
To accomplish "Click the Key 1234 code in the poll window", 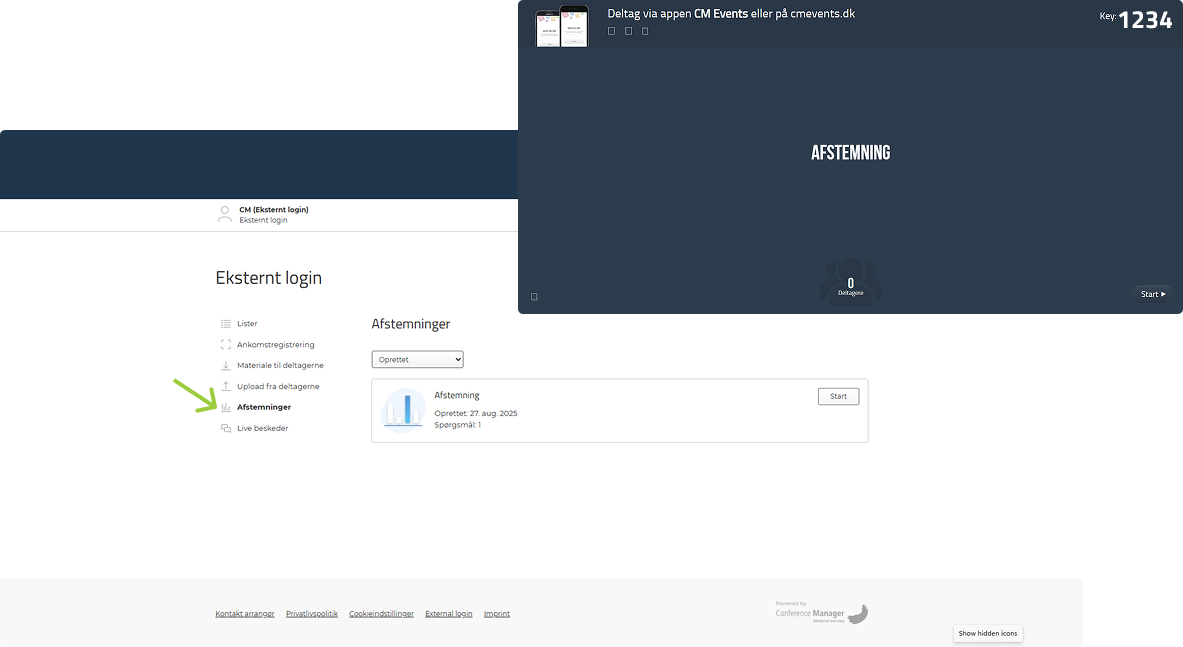I will pyautogui.click(x=1135, y=20).
